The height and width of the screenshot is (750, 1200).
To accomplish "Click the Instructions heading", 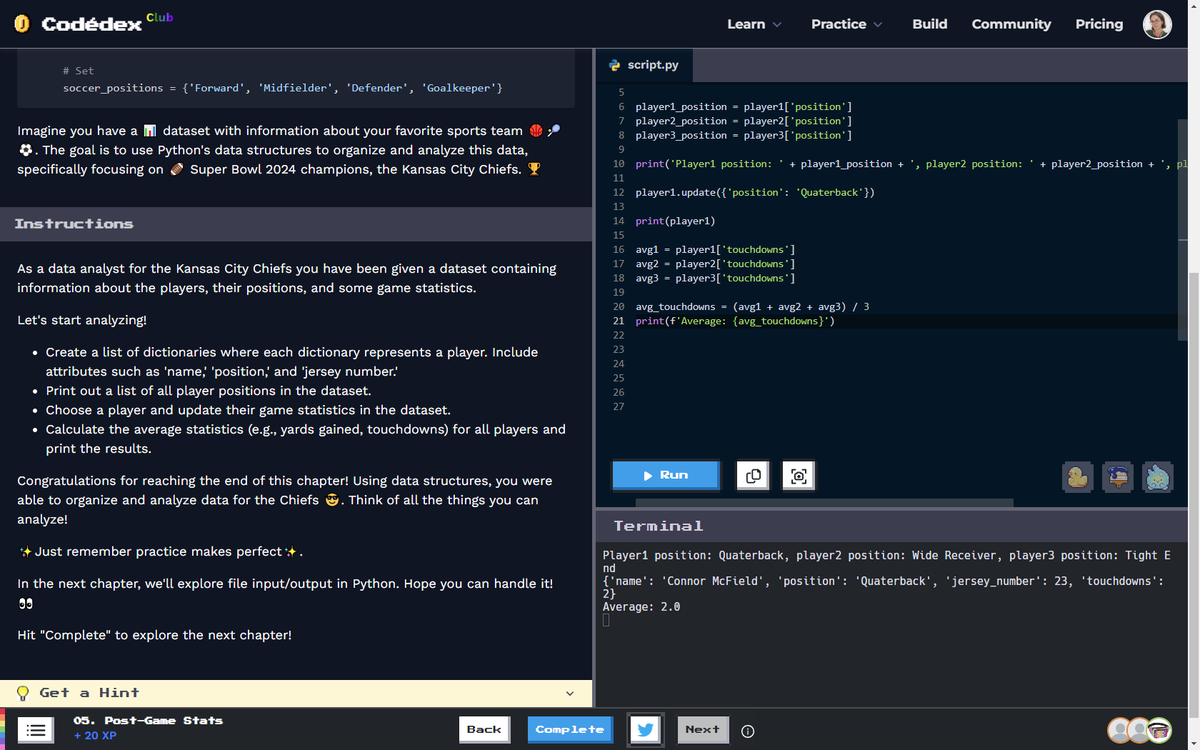I will (74, 224).
